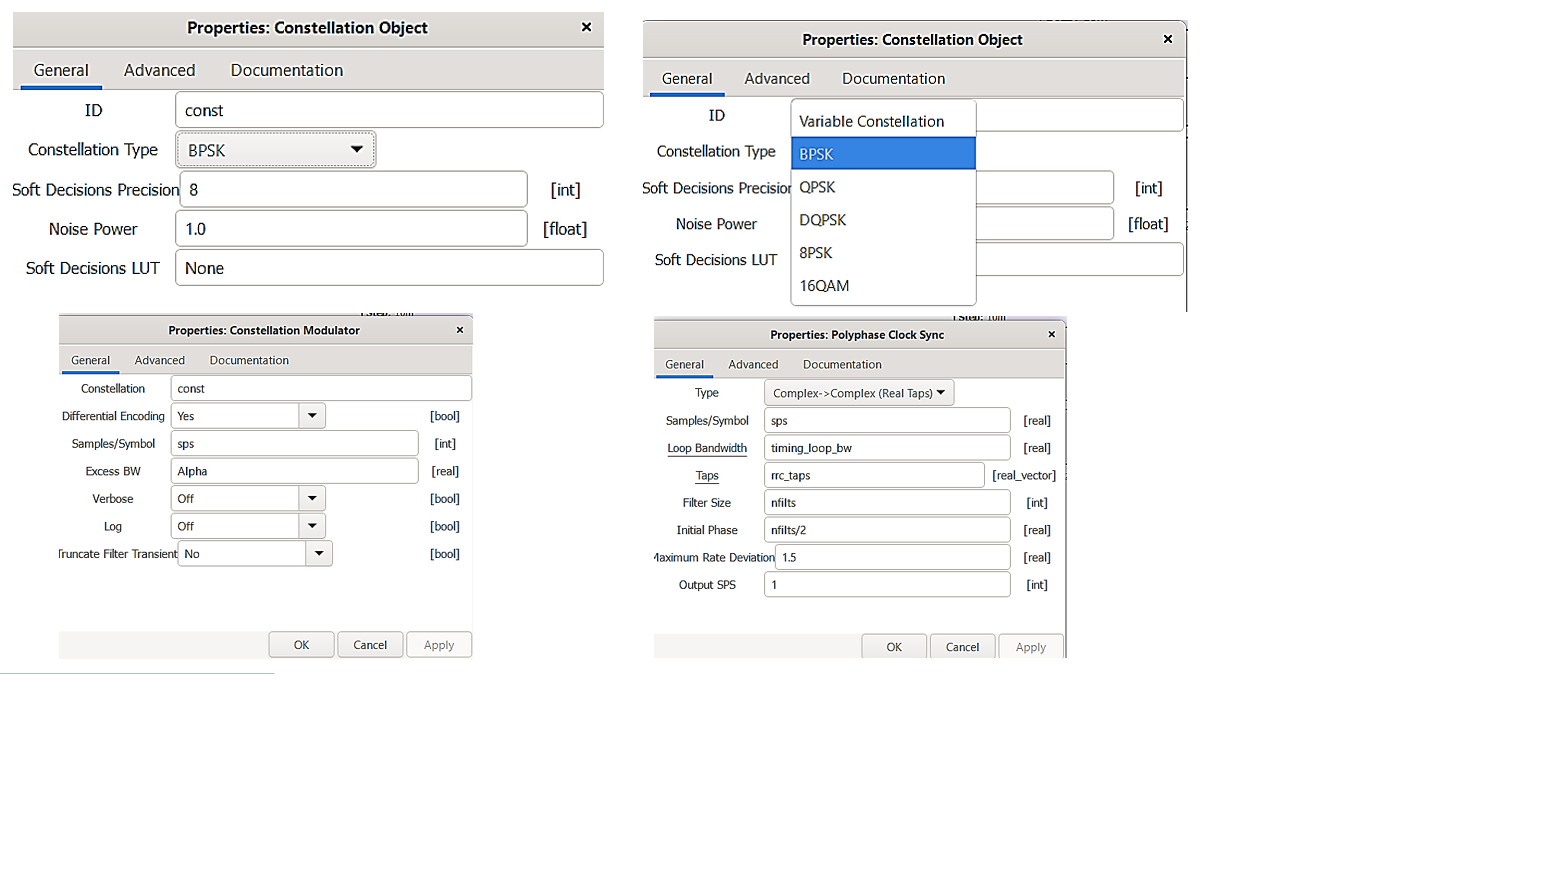1543x885 pixels.
Task: Click Loop Bandwidth field containing timing_loop_bw
Action: point(887,448)
